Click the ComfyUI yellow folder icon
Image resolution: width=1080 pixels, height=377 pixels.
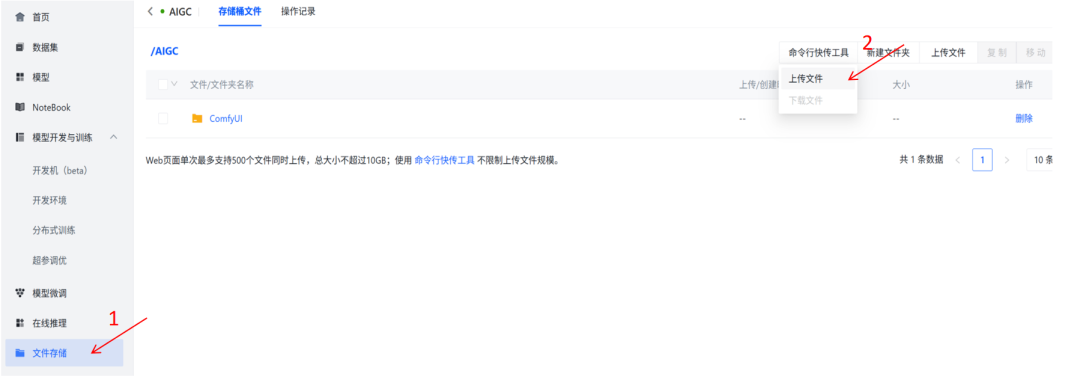[x=197, y=119]
